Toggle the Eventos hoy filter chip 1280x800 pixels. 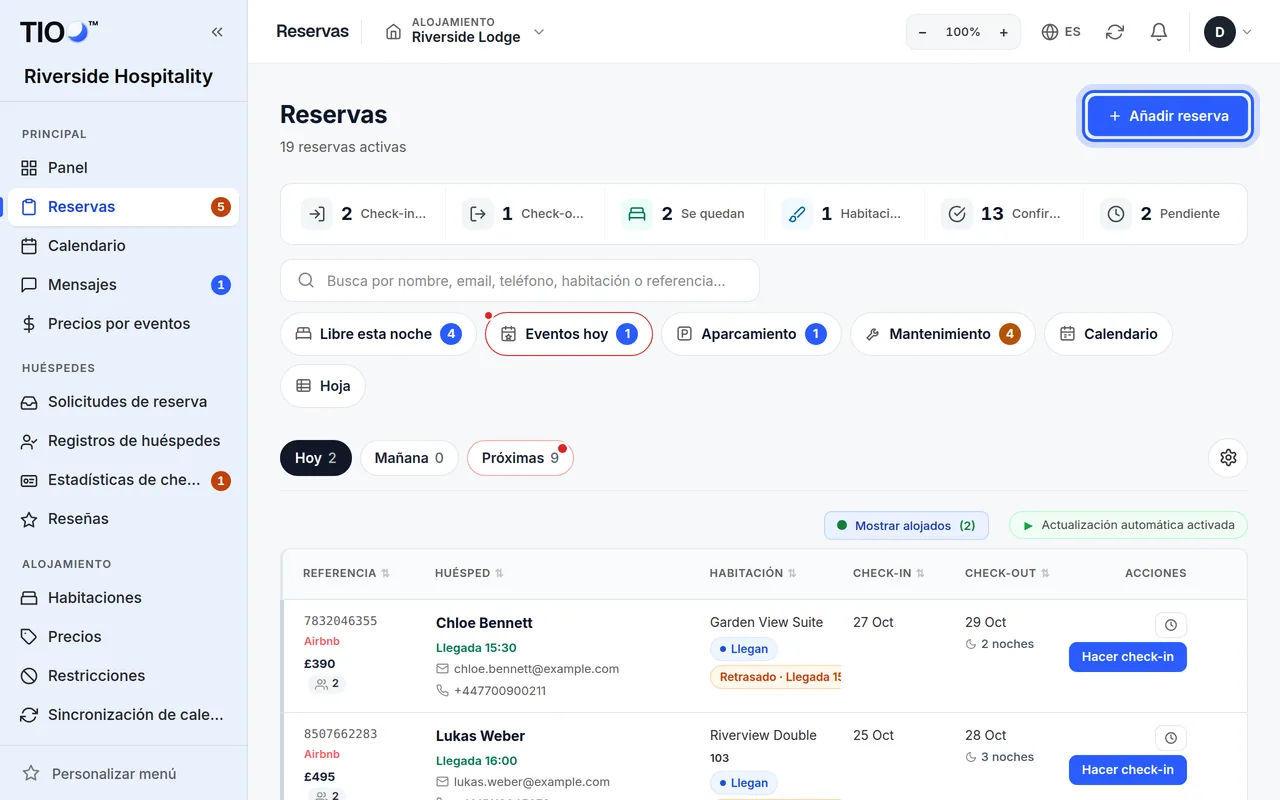tap(568, 334)
